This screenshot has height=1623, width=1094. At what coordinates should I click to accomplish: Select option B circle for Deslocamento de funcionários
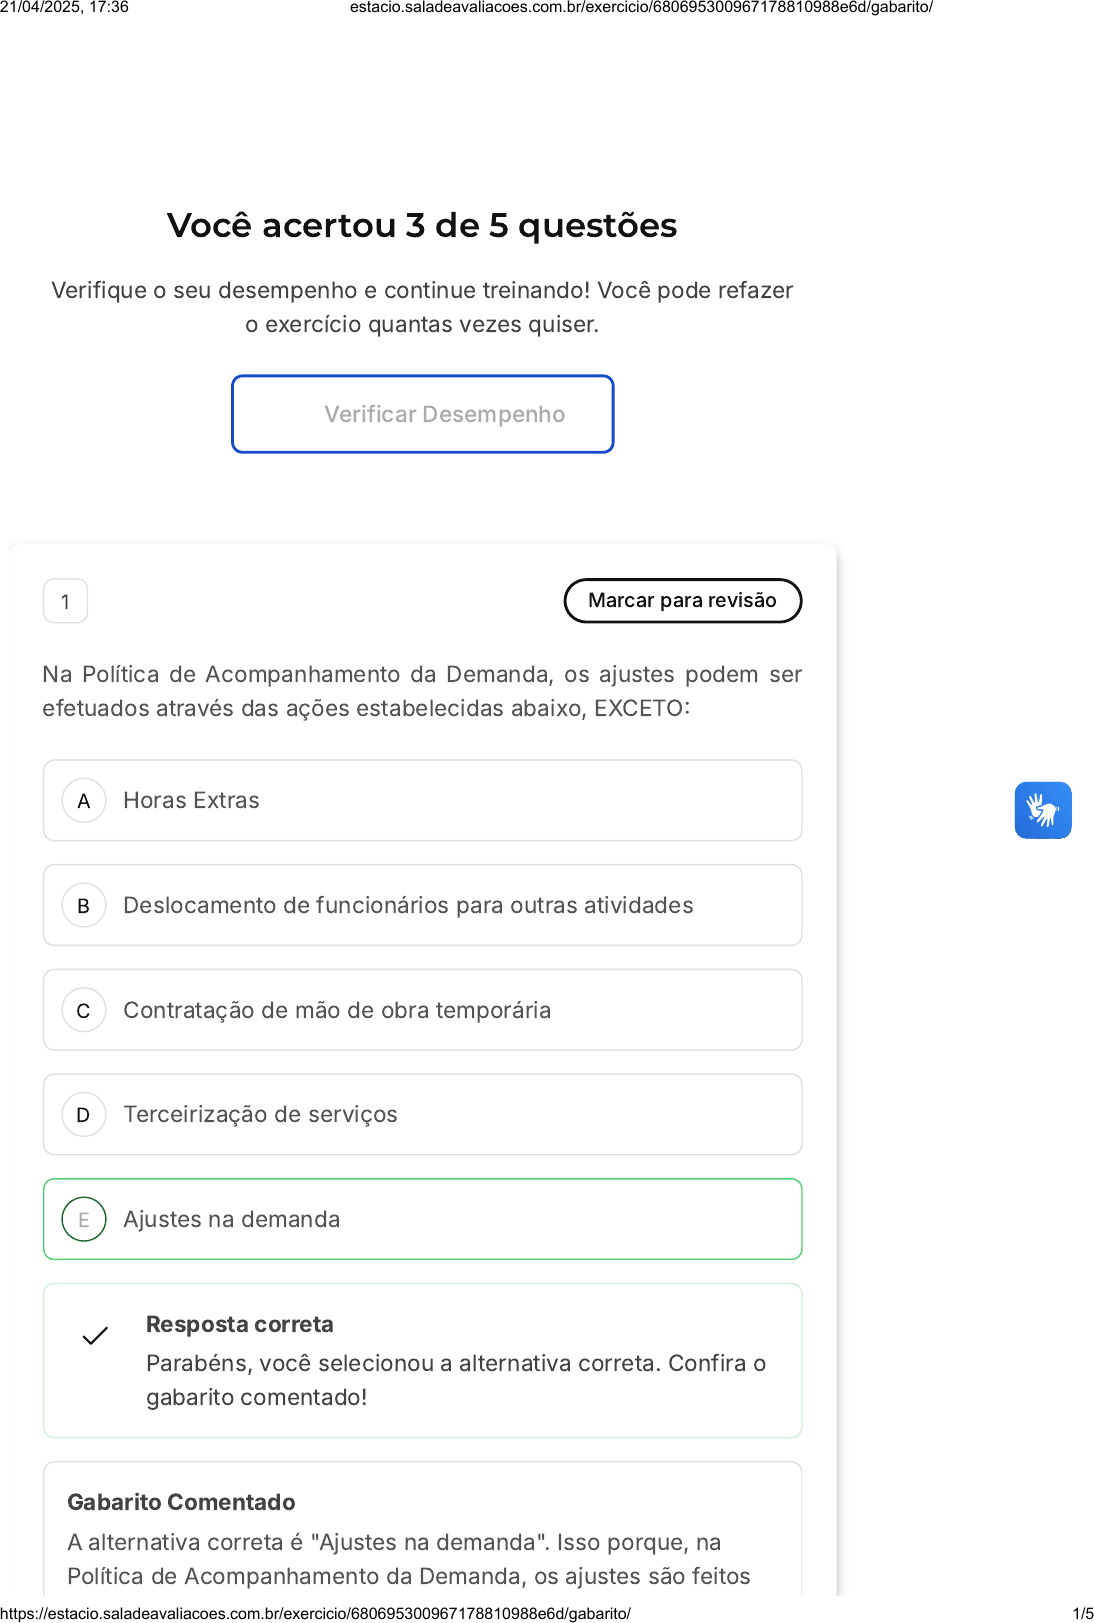pos(84,906)
